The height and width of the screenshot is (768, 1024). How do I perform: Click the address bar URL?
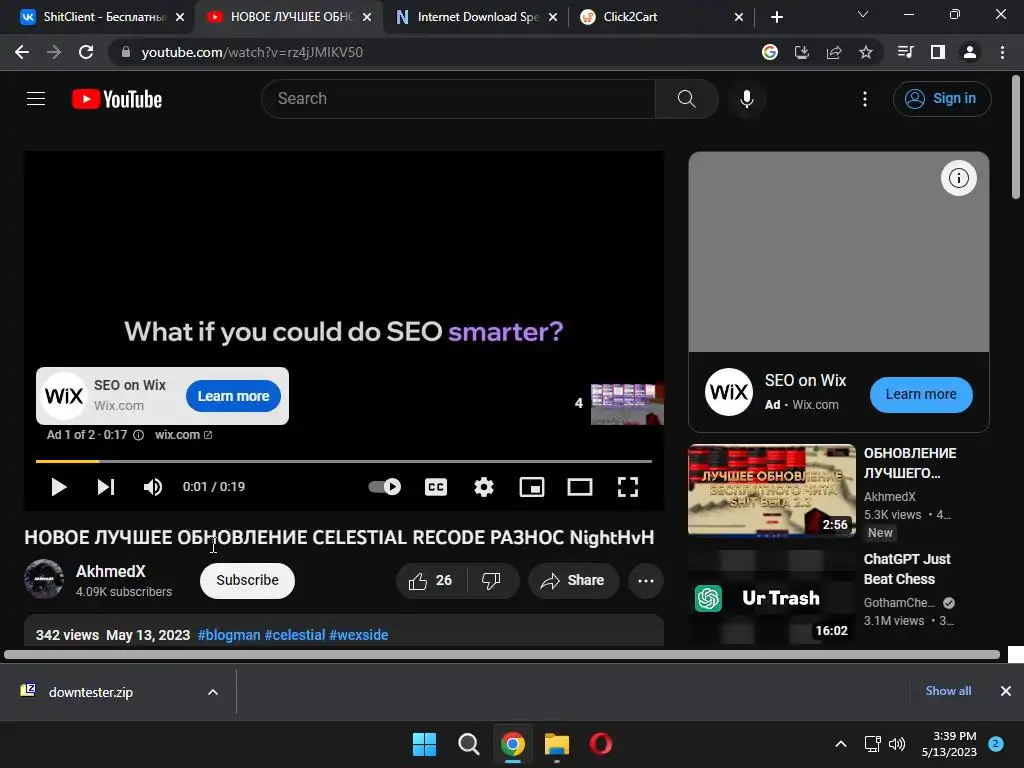click(252, 52)
